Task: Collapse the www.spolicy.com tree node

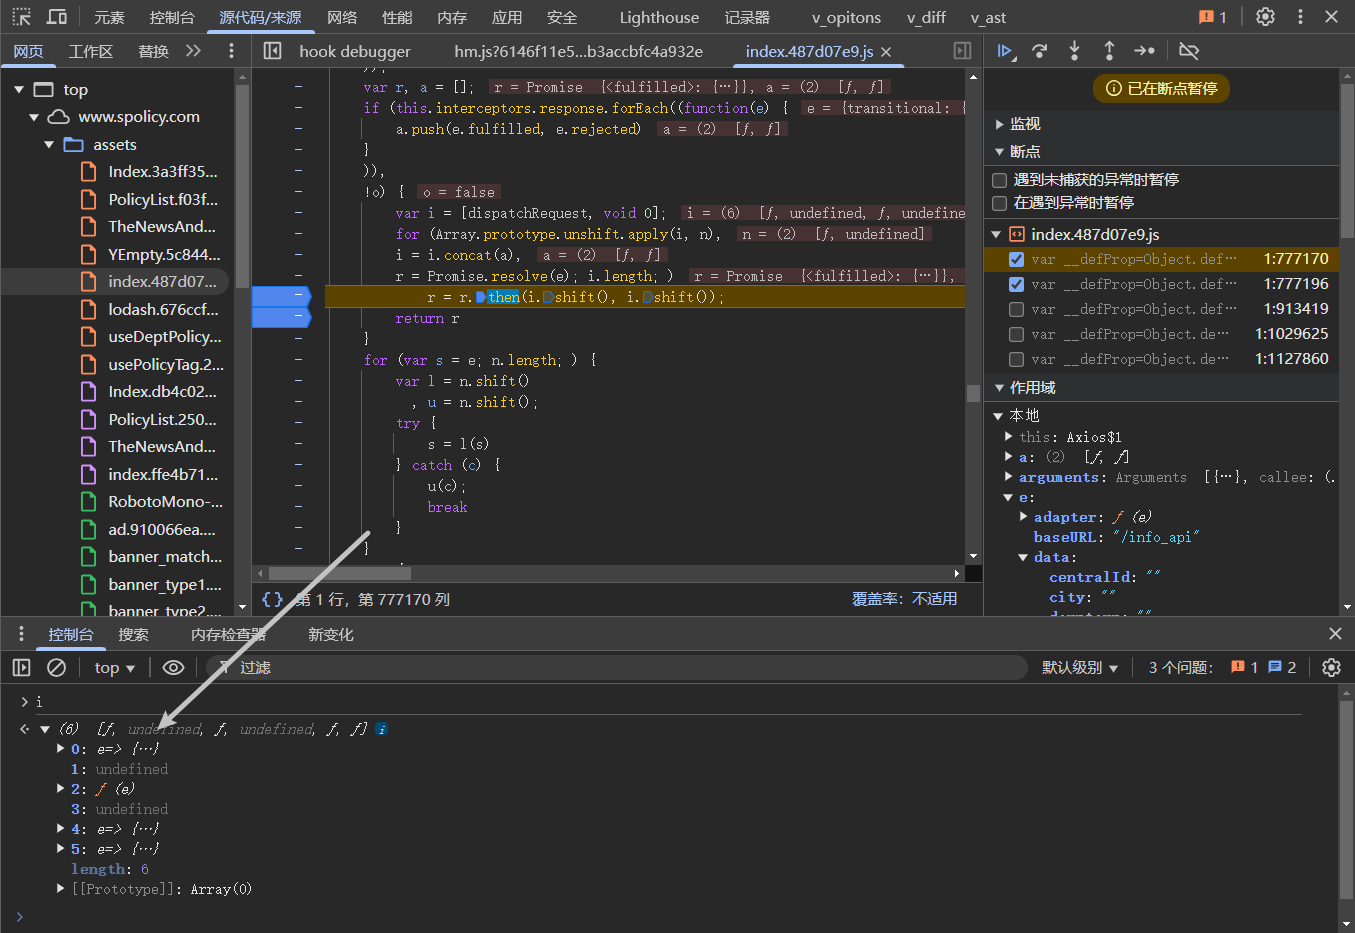Action: [x=34, y=117]
